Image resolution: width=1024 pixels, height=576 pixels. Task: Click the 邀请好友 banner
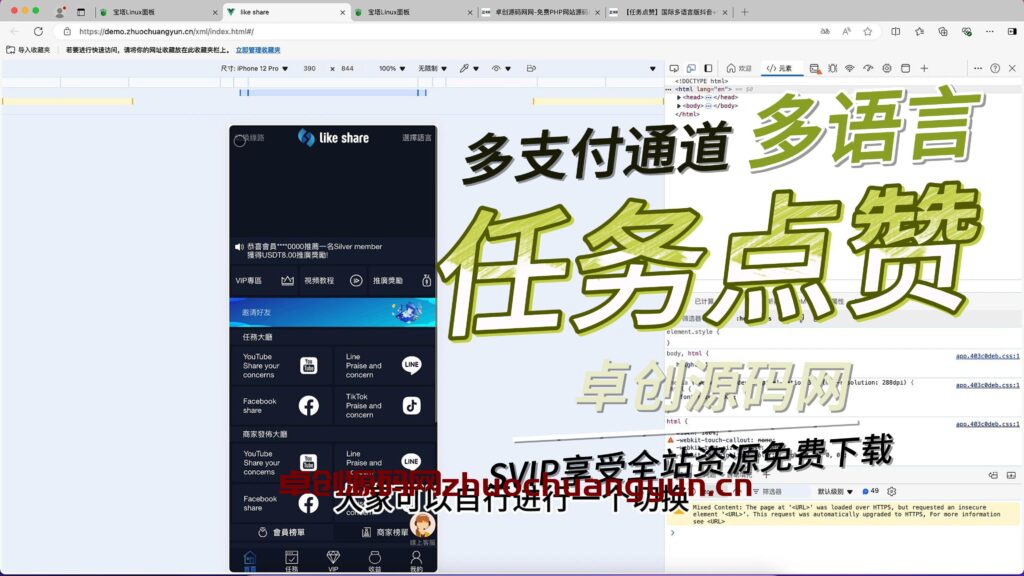pyautogui.click(x=332, y=312)
